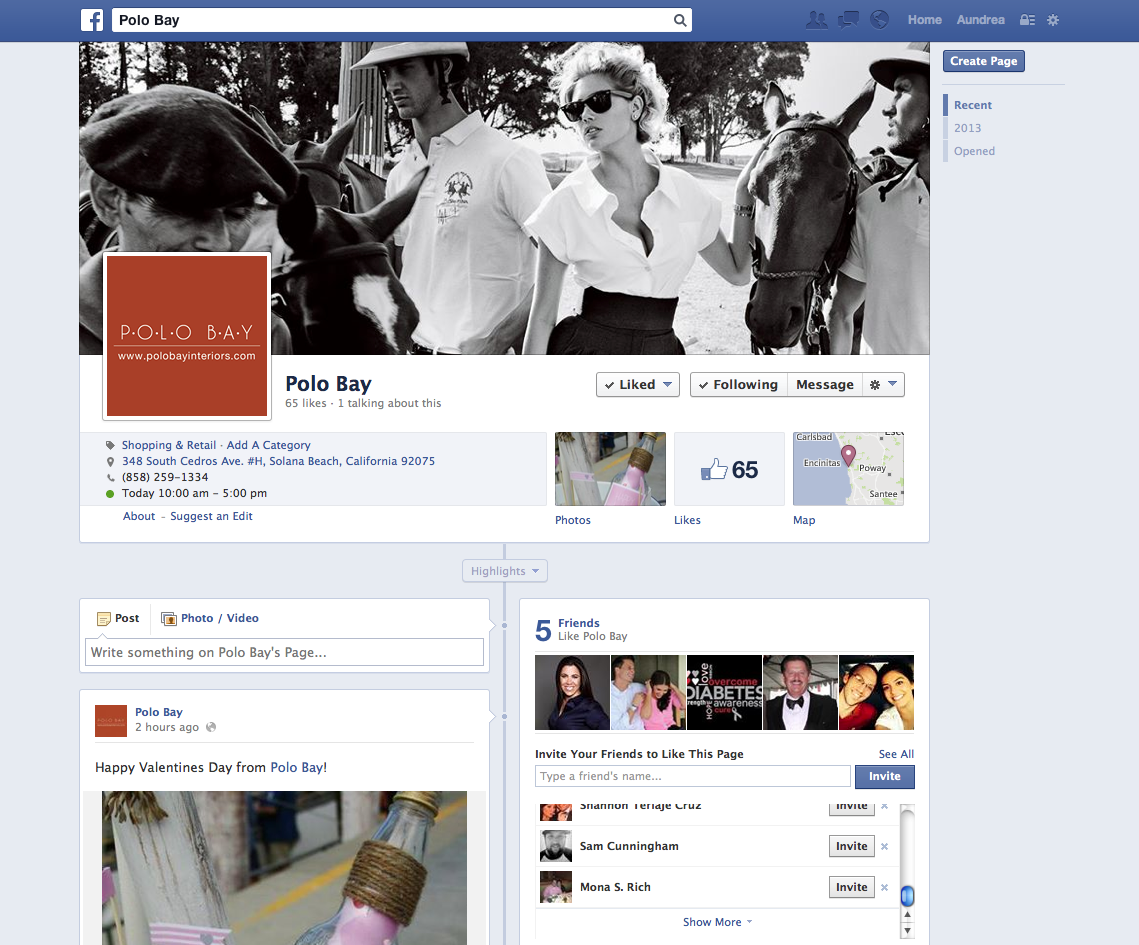Expand Show More friends list
Screen dimensions: 1139x945
point(717,922)
